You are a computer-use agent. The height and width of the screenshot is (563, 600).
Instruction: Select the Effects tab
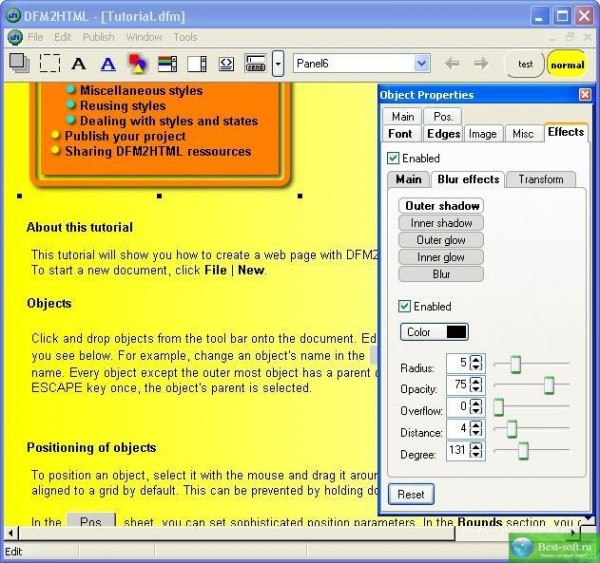pos(566,132)
